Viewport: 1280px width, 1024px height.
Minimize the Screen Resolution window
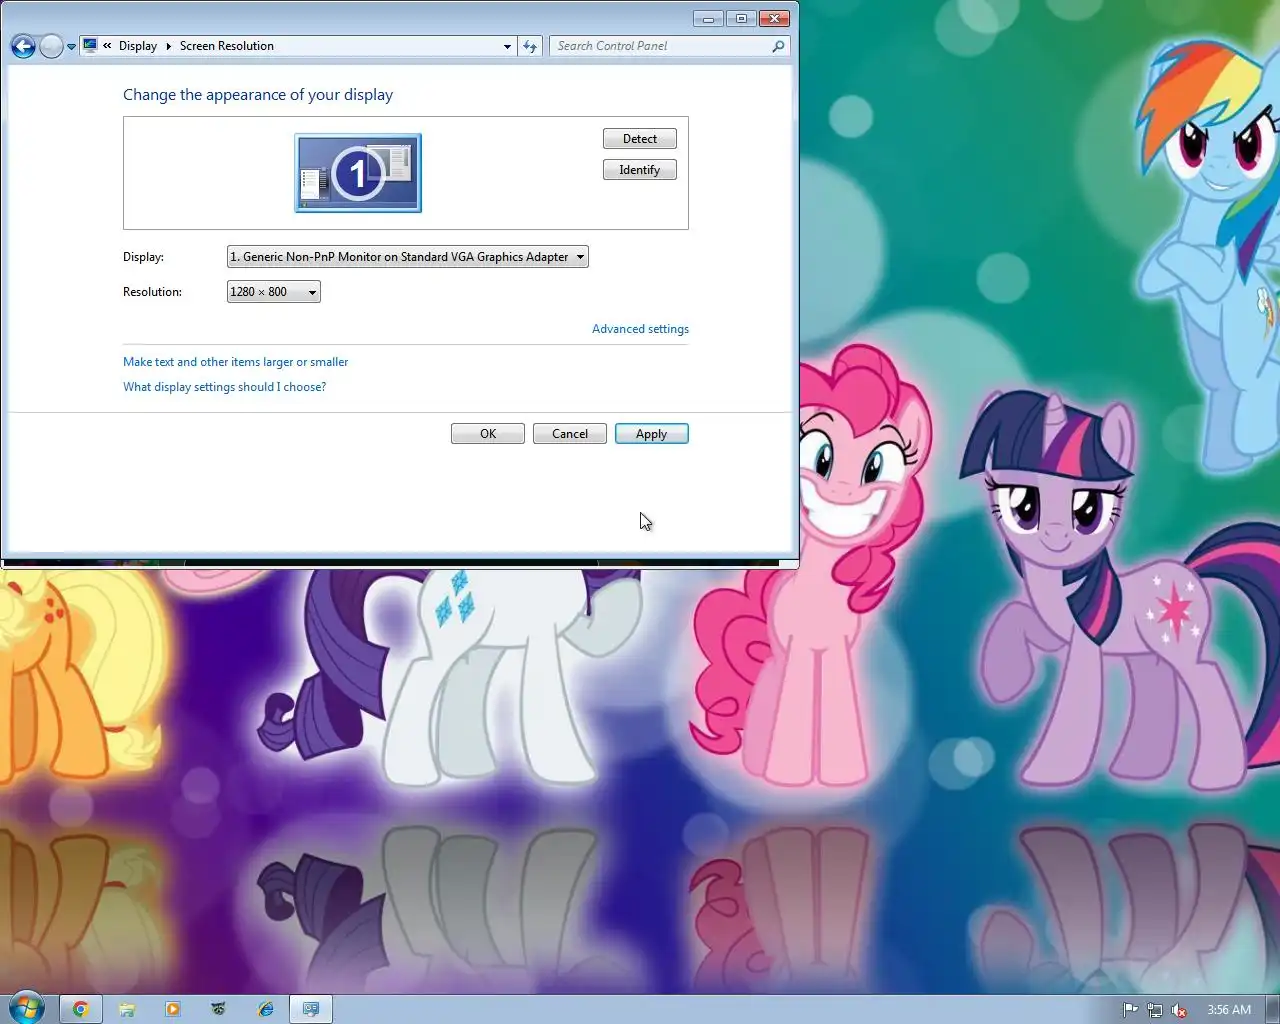pyautogui.click(x=708, y=18)
